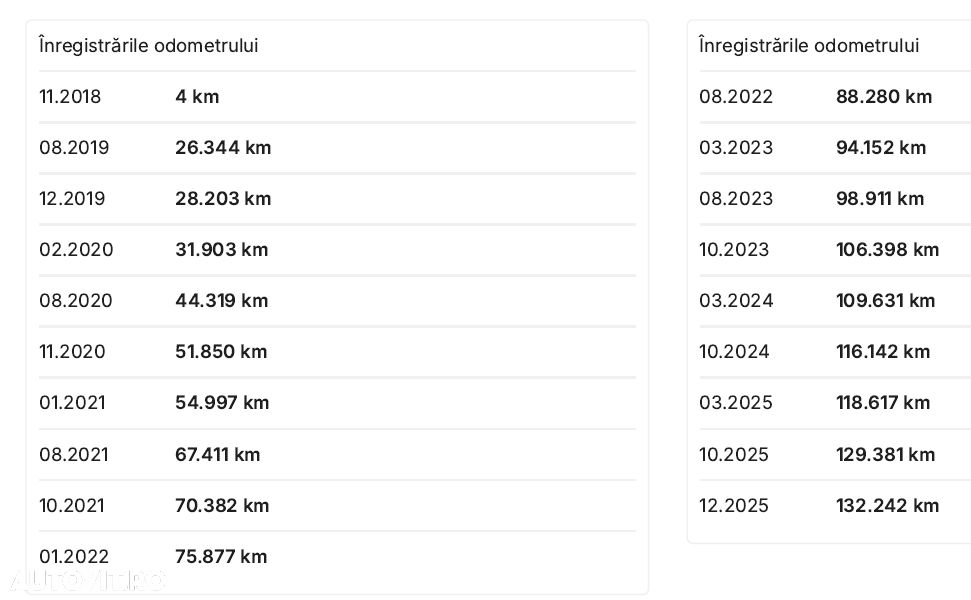This screenshot has width=971, height=600.
Task: Click the 129.381 km value
Action: [x=885, y=454]
